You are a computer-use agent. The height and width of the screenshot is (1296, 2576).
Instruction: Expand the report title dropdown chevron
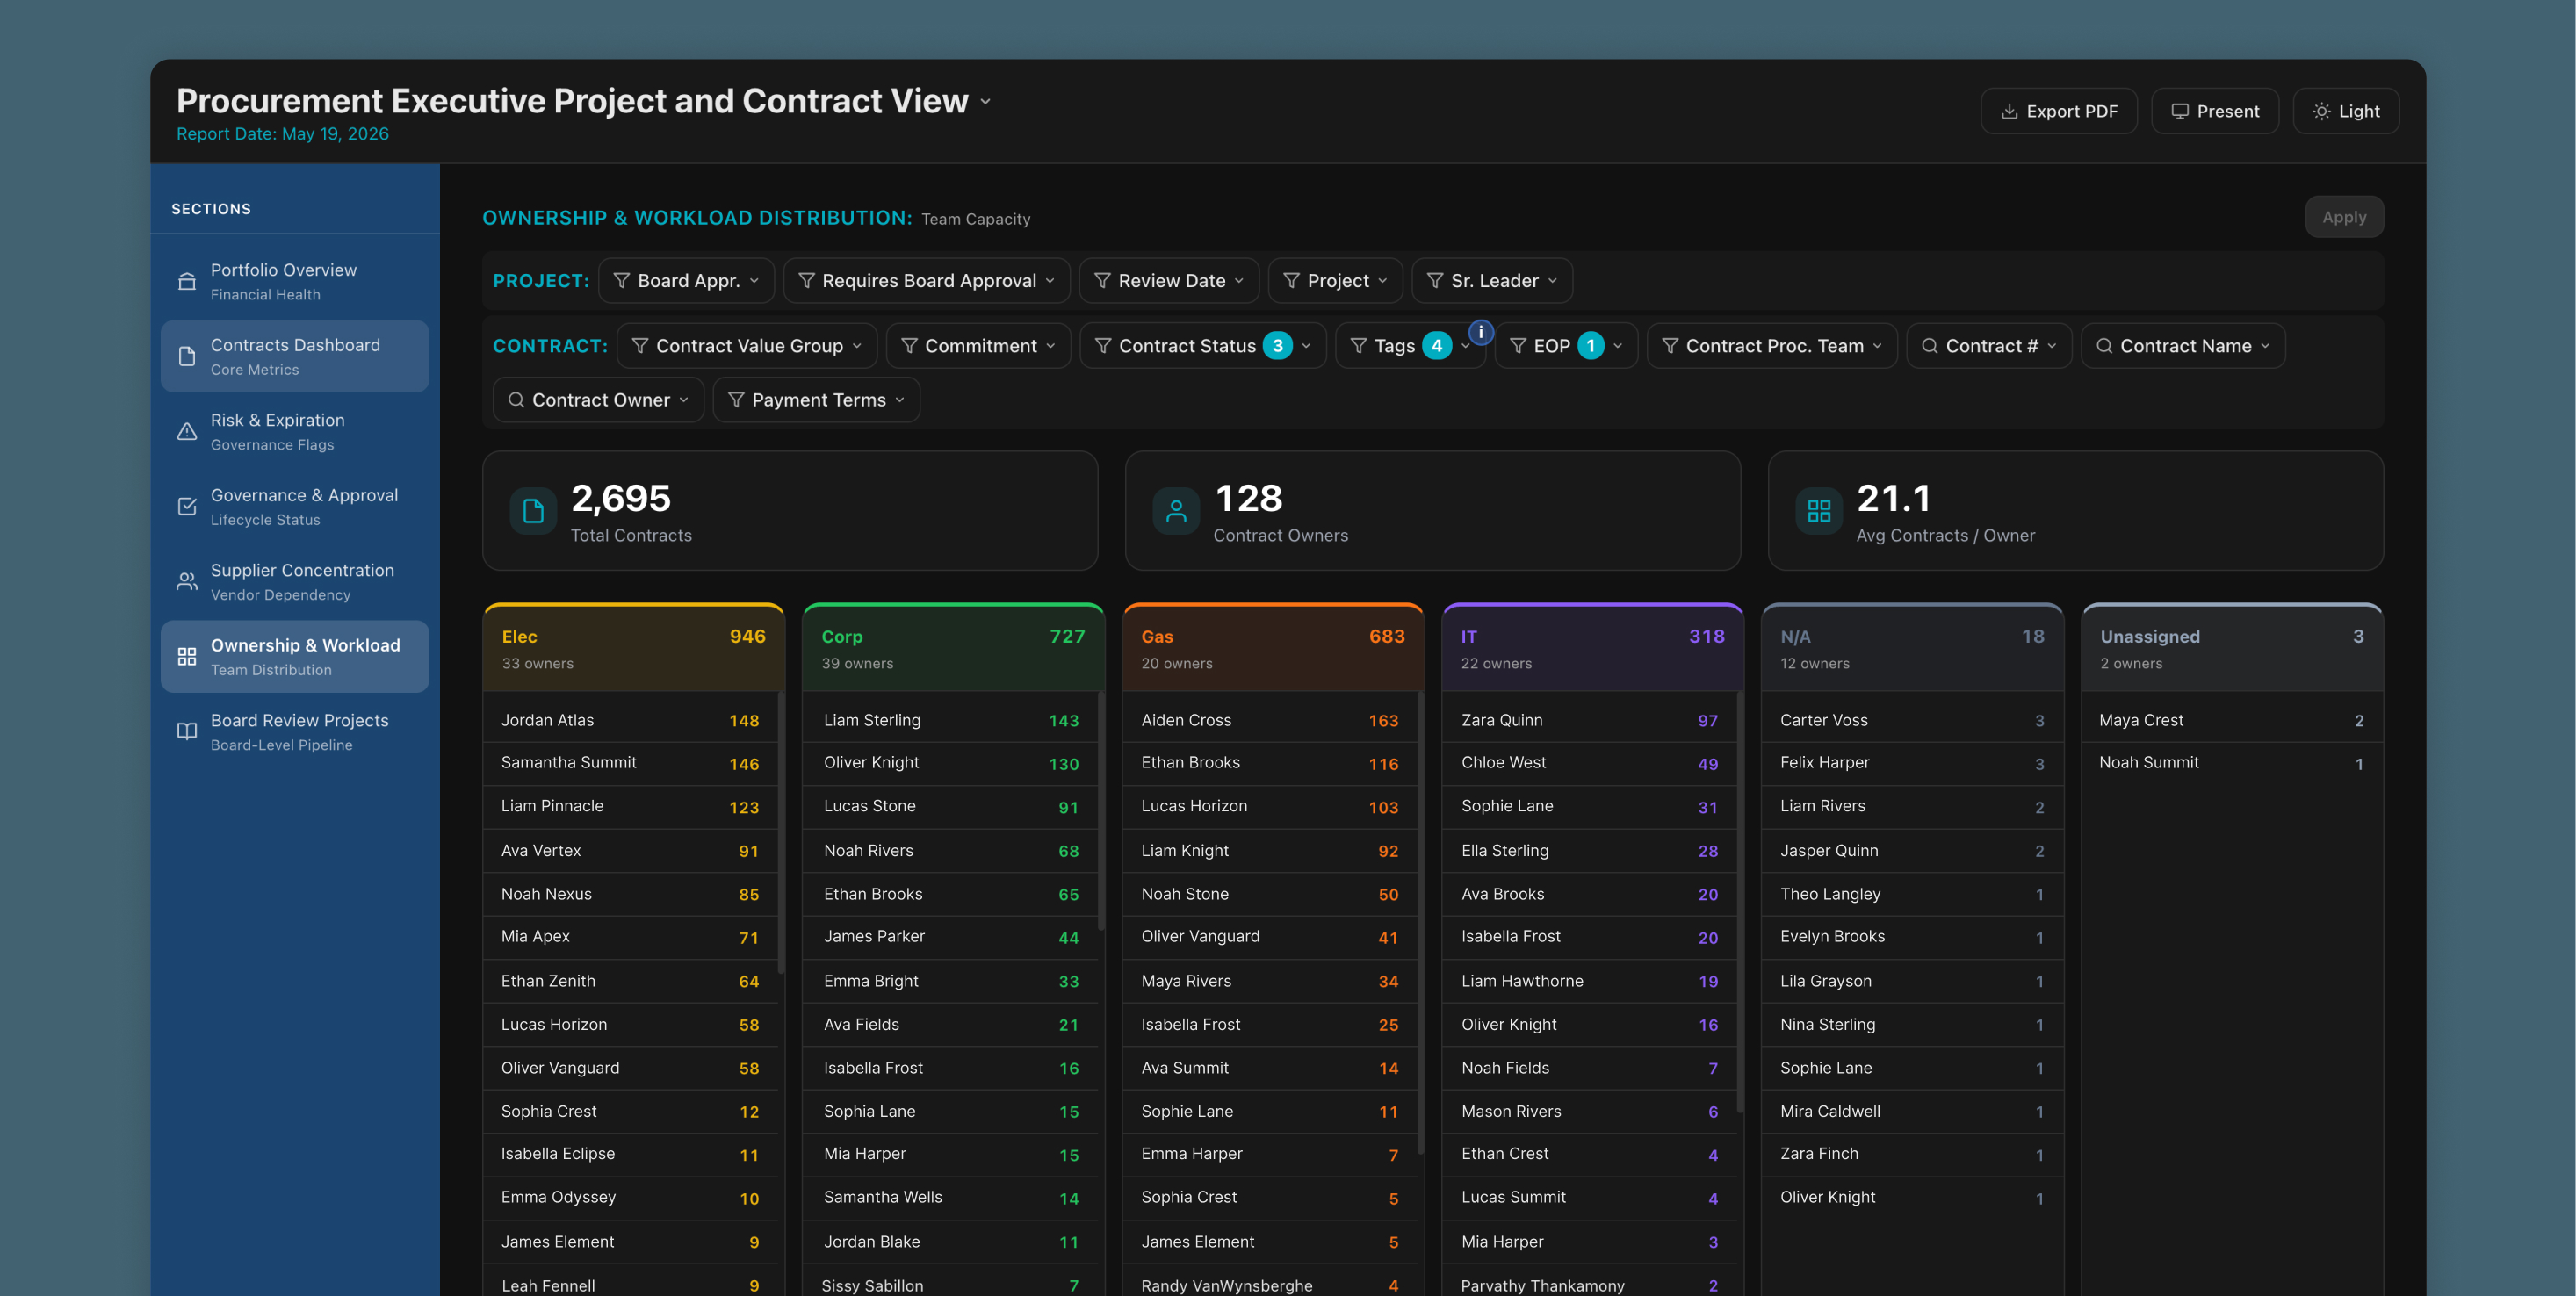click(986, 102)
